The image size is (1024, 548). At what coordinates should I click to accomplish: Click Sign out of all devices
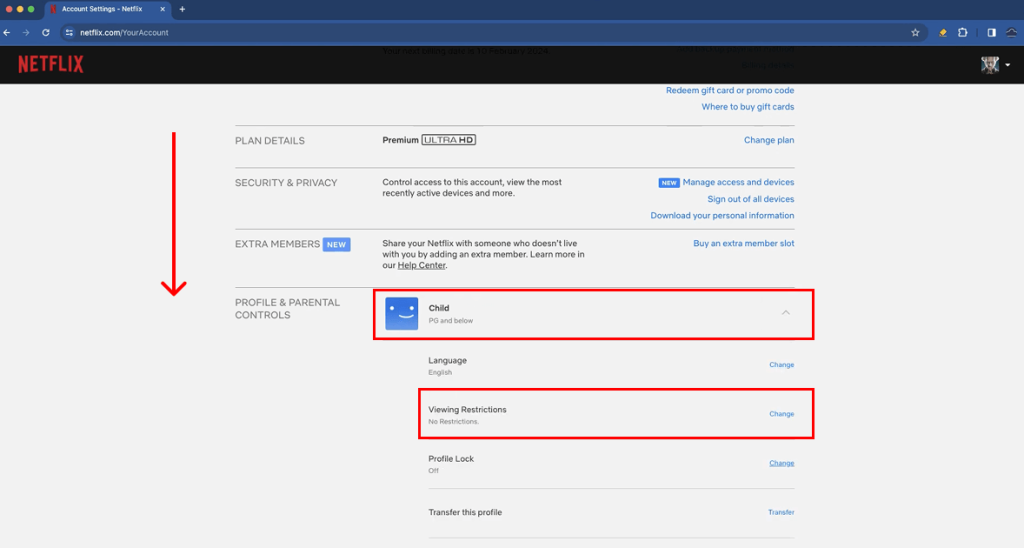(x=750, y=199)
